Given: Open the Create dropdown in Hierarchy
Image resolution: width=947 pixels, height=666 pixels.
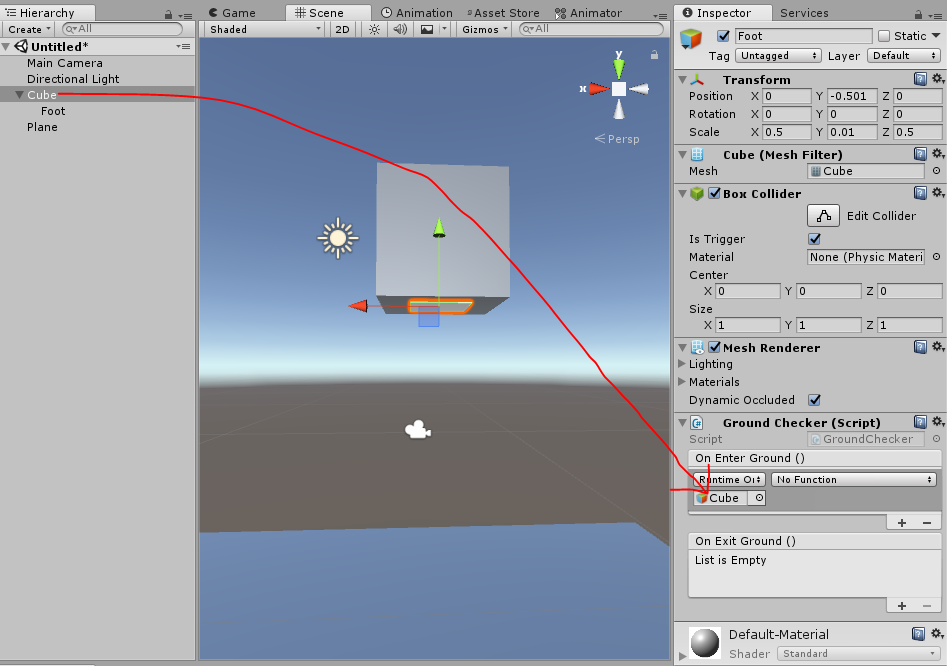Looking at the screenshot, I should point(28,29).
